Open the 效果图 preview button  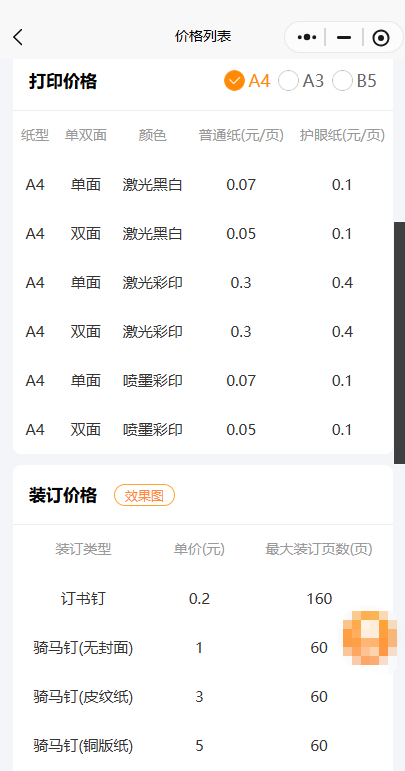point(144,496)
